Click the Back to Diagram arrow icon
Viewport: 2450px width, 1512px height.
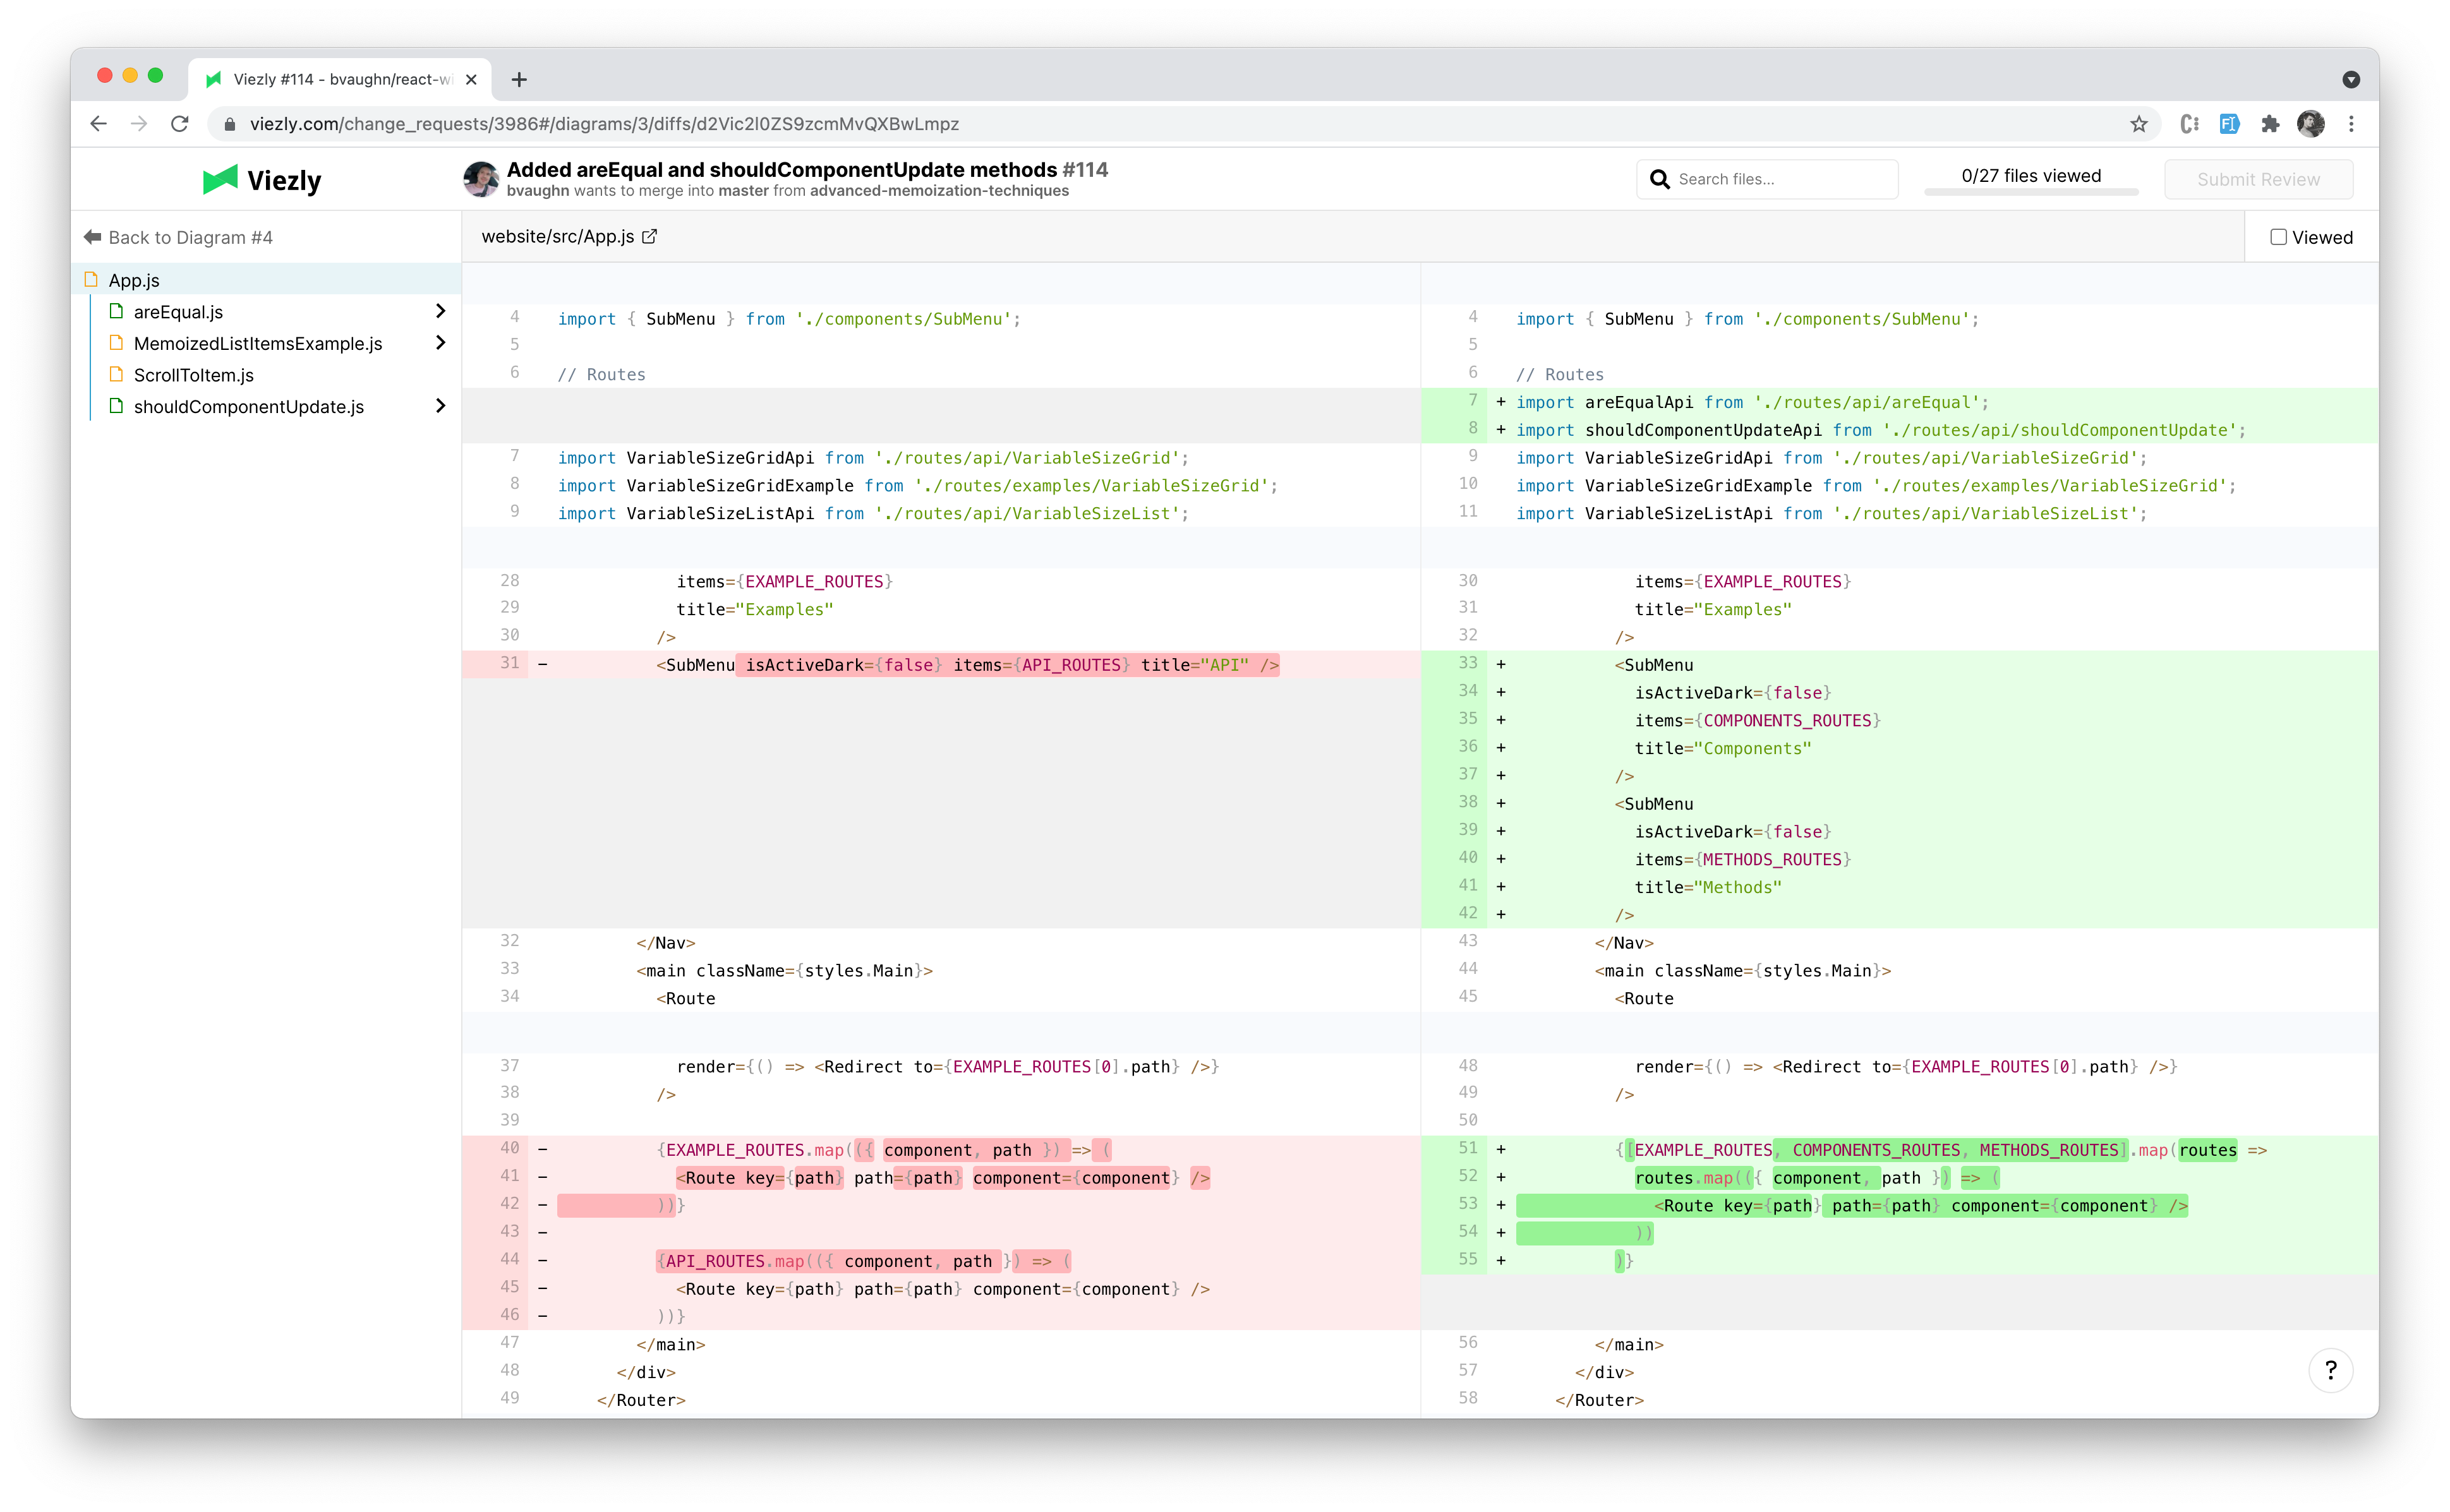pos(93,237)
